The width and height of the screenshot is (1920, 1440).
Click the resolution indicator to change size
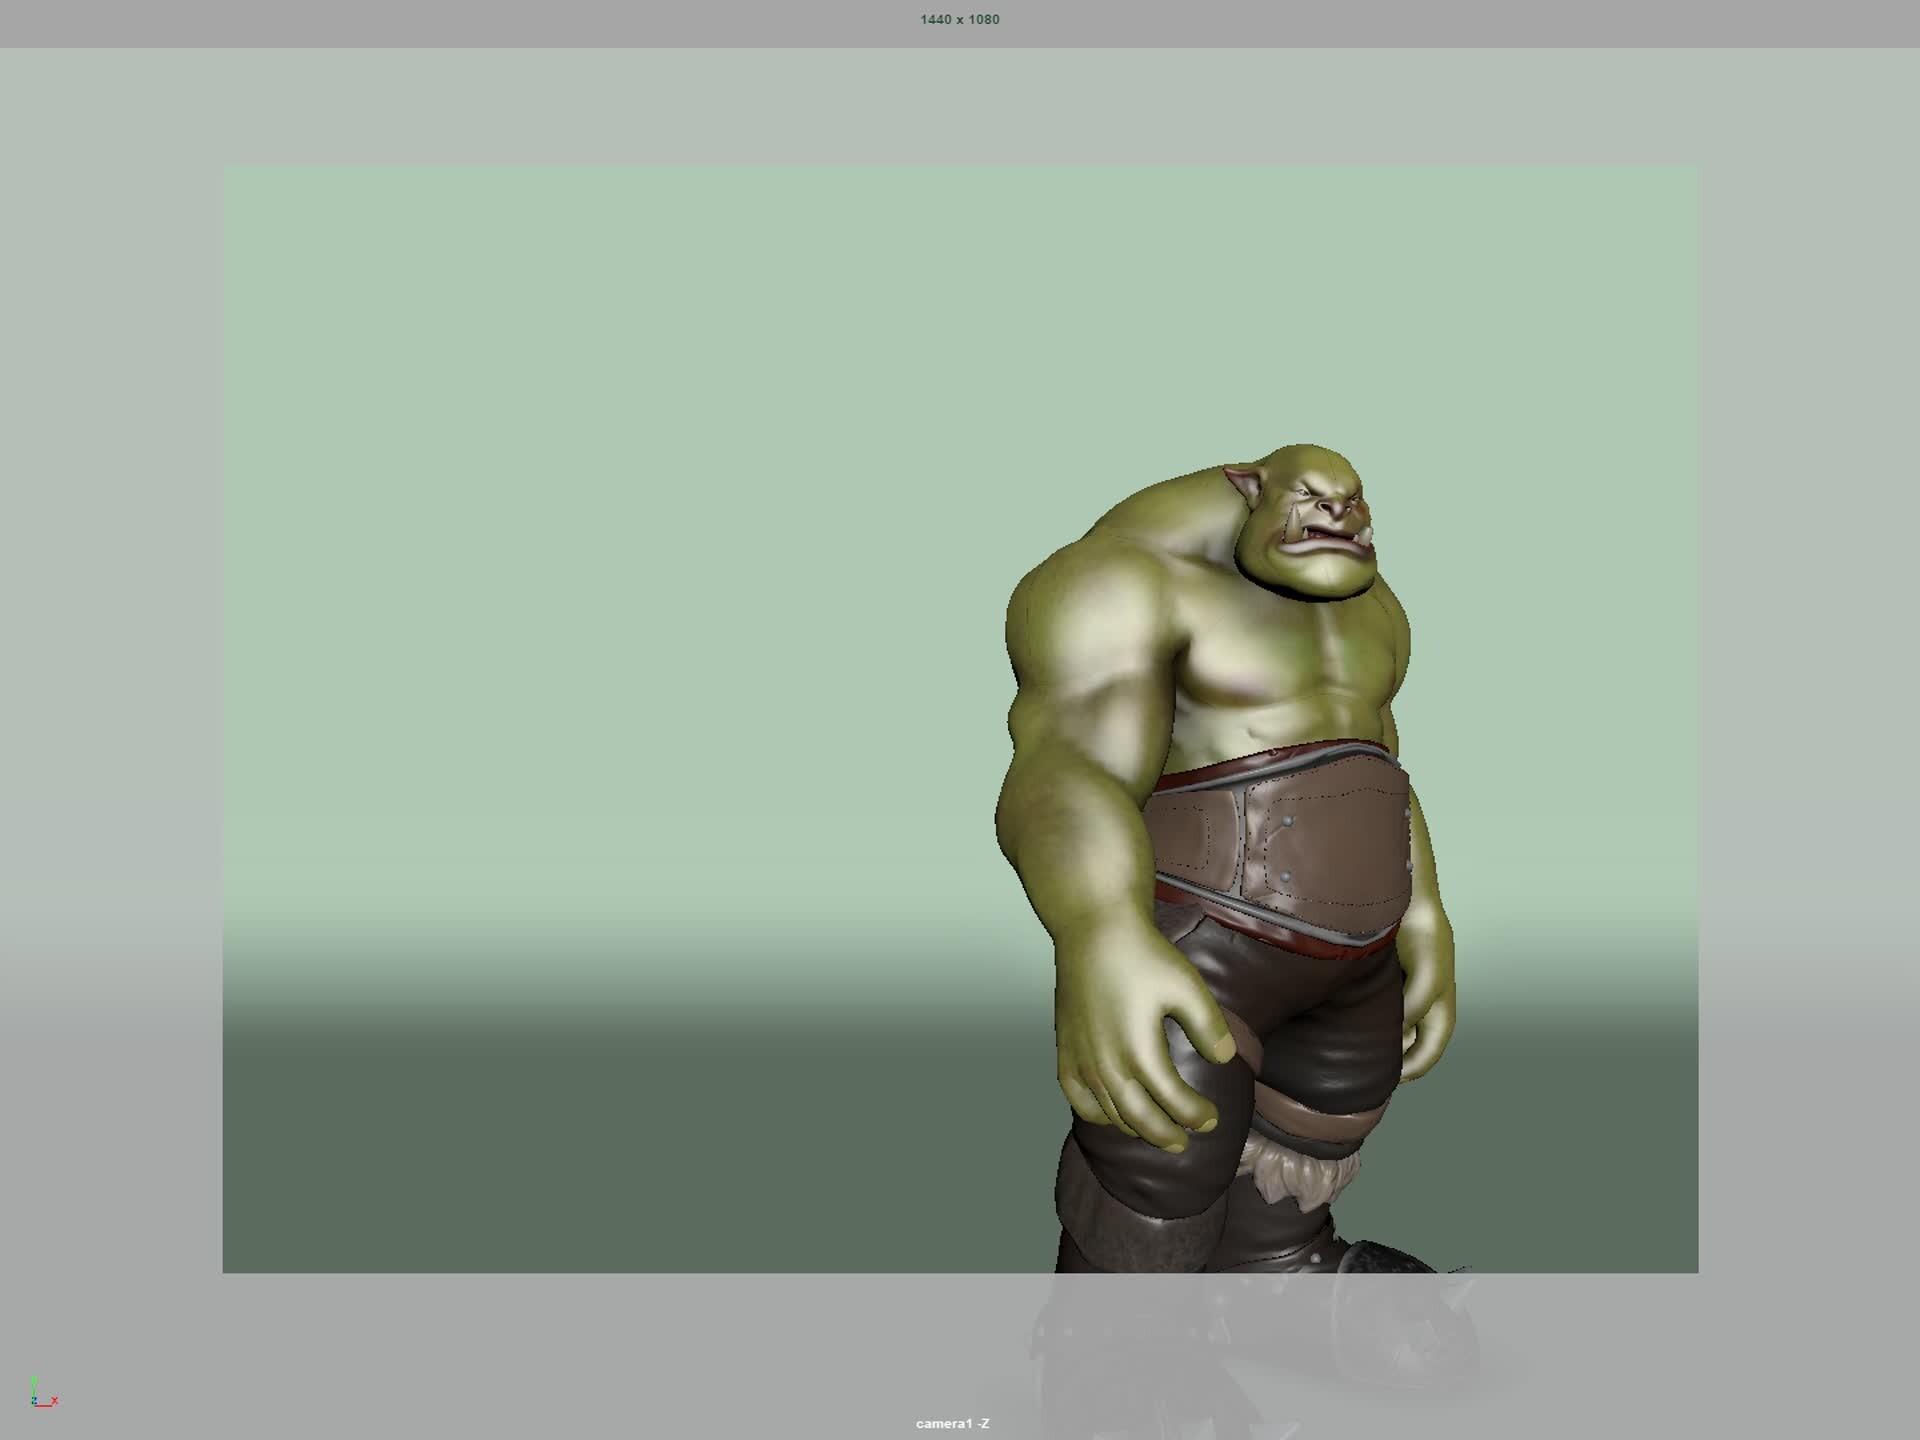[x=959, y=19]
